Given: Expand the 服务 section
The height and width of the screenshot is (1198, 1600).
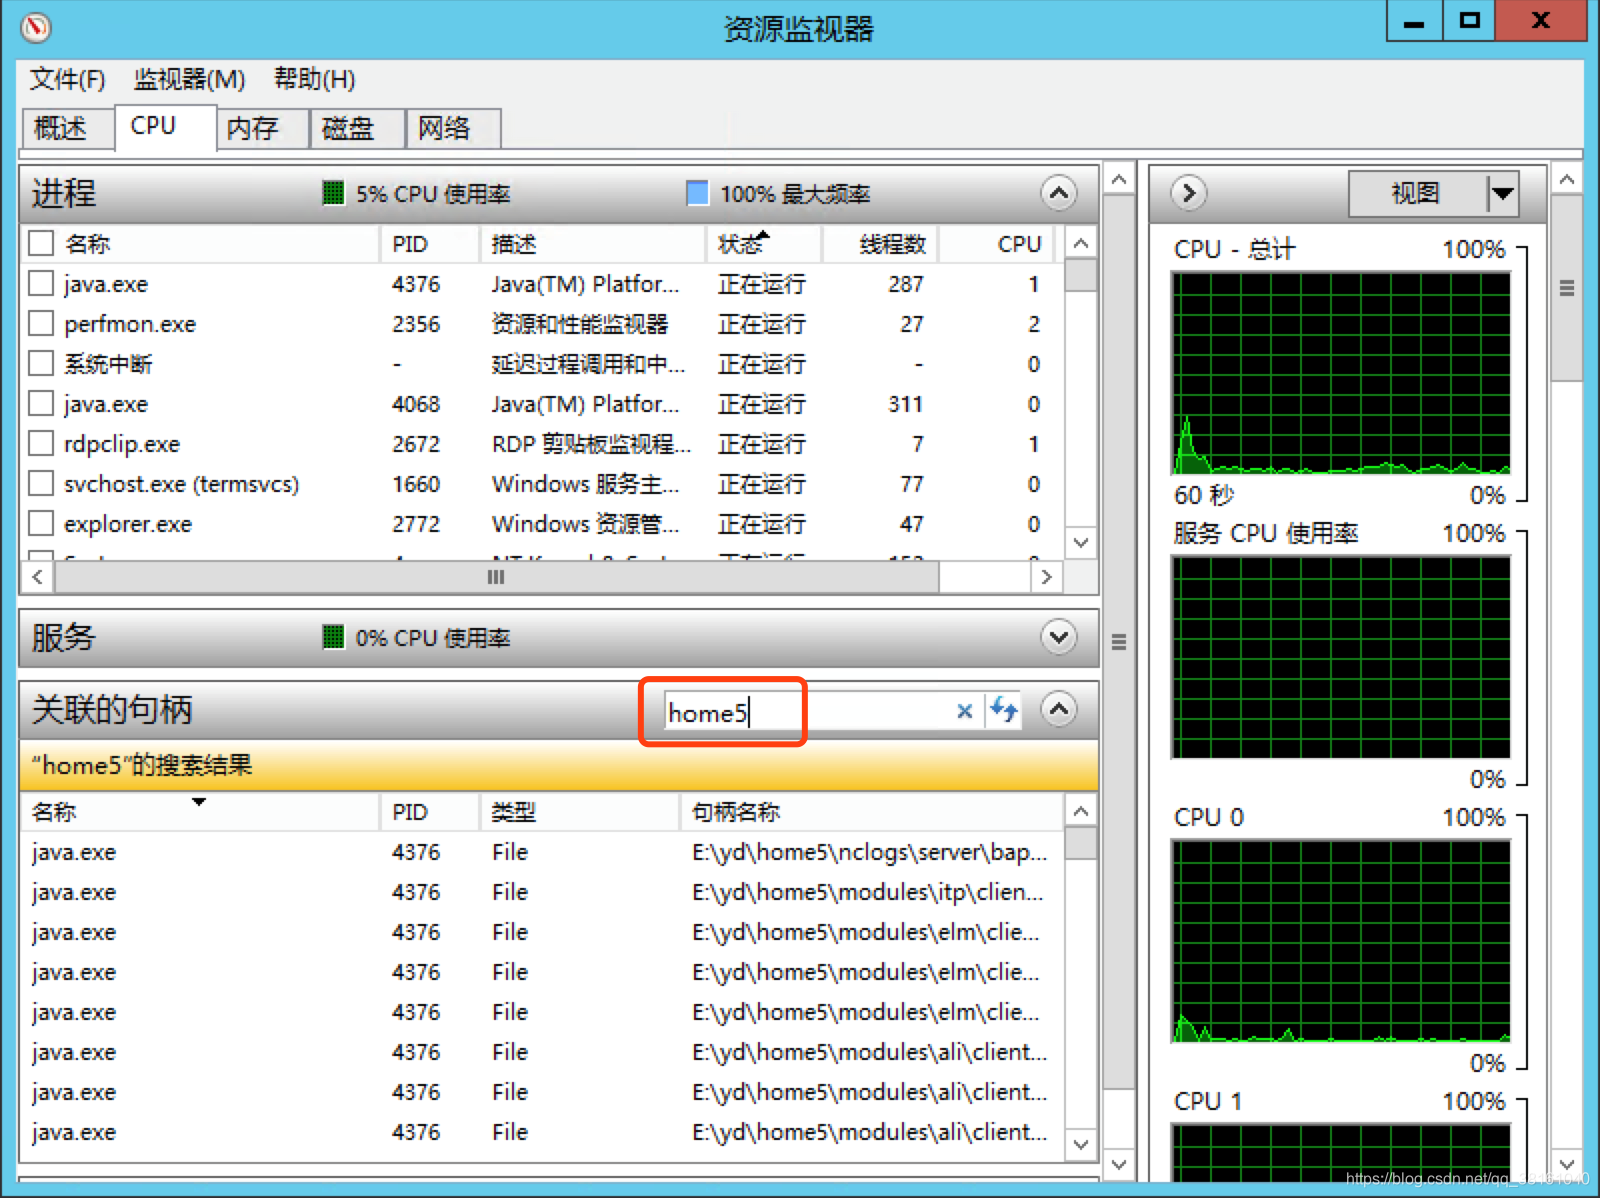Looking at the screenshot, I should [x=1058, y=637].
